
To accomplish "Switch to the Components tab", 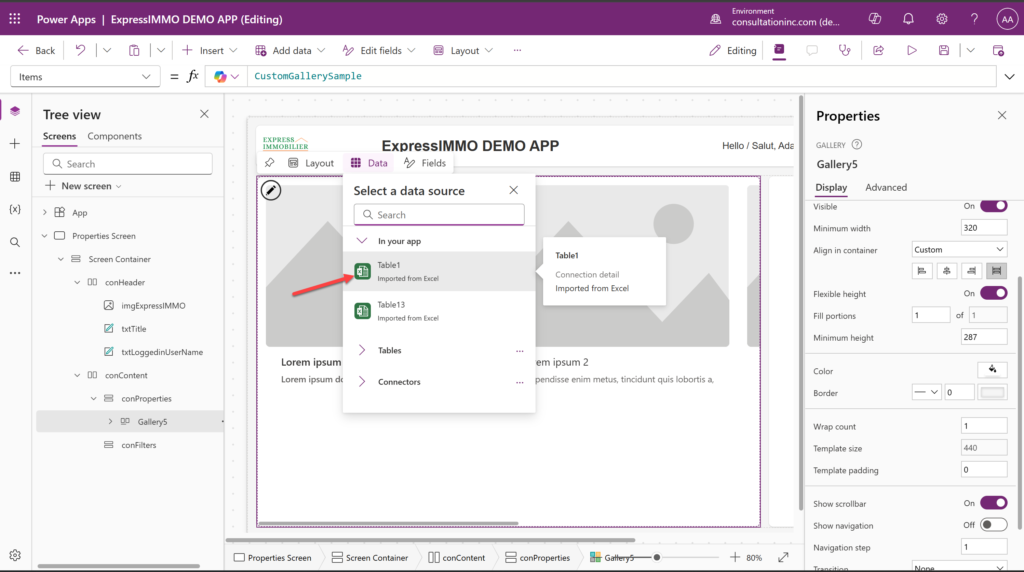I will coord(114,136).
